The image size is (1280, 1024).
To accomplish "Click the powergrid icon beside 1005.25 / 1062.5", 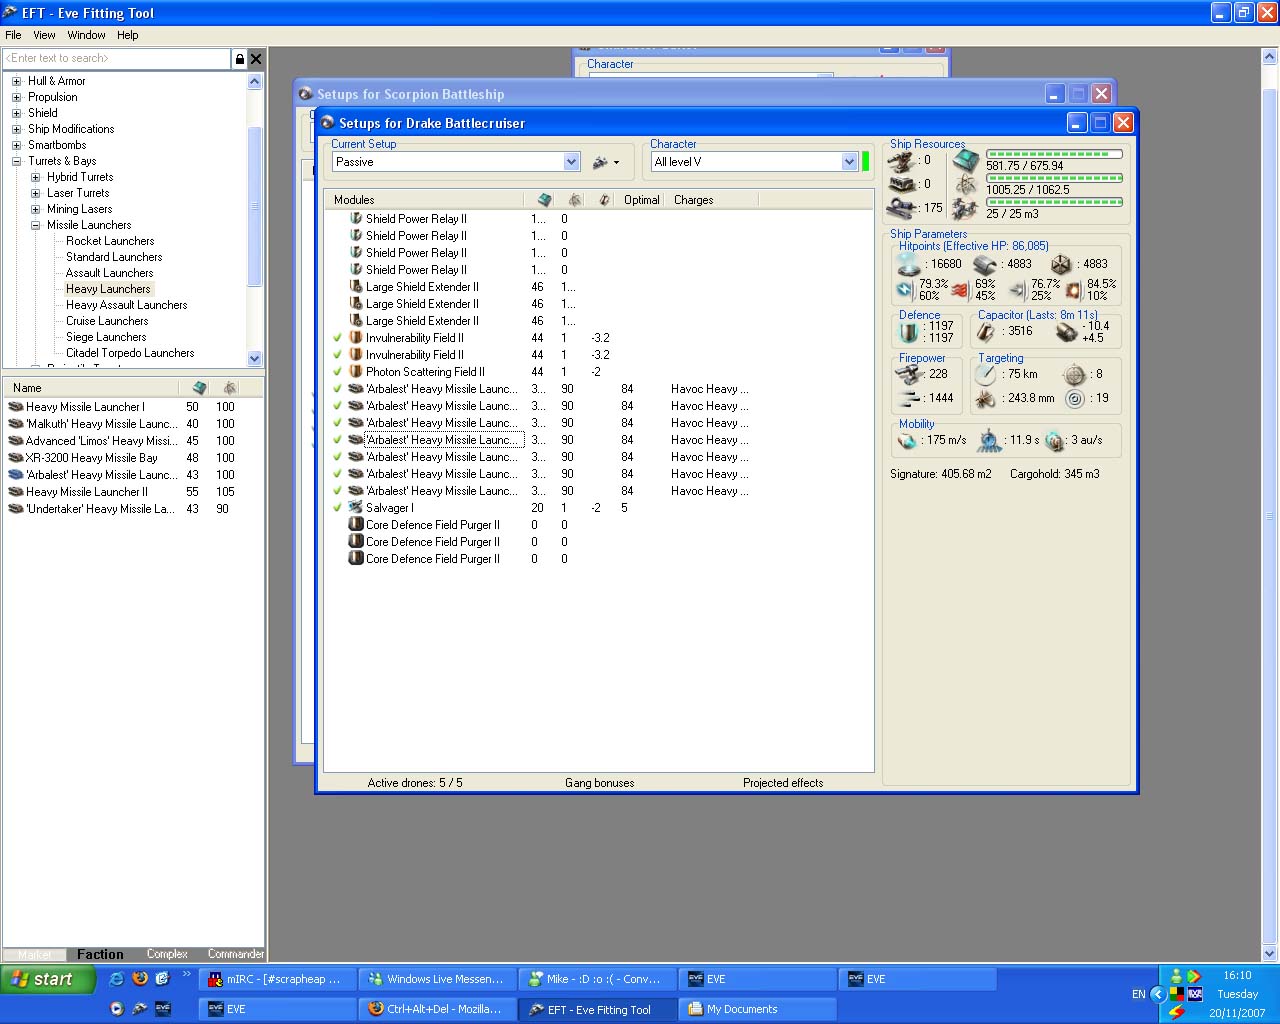I will click(x=966, y=185).
